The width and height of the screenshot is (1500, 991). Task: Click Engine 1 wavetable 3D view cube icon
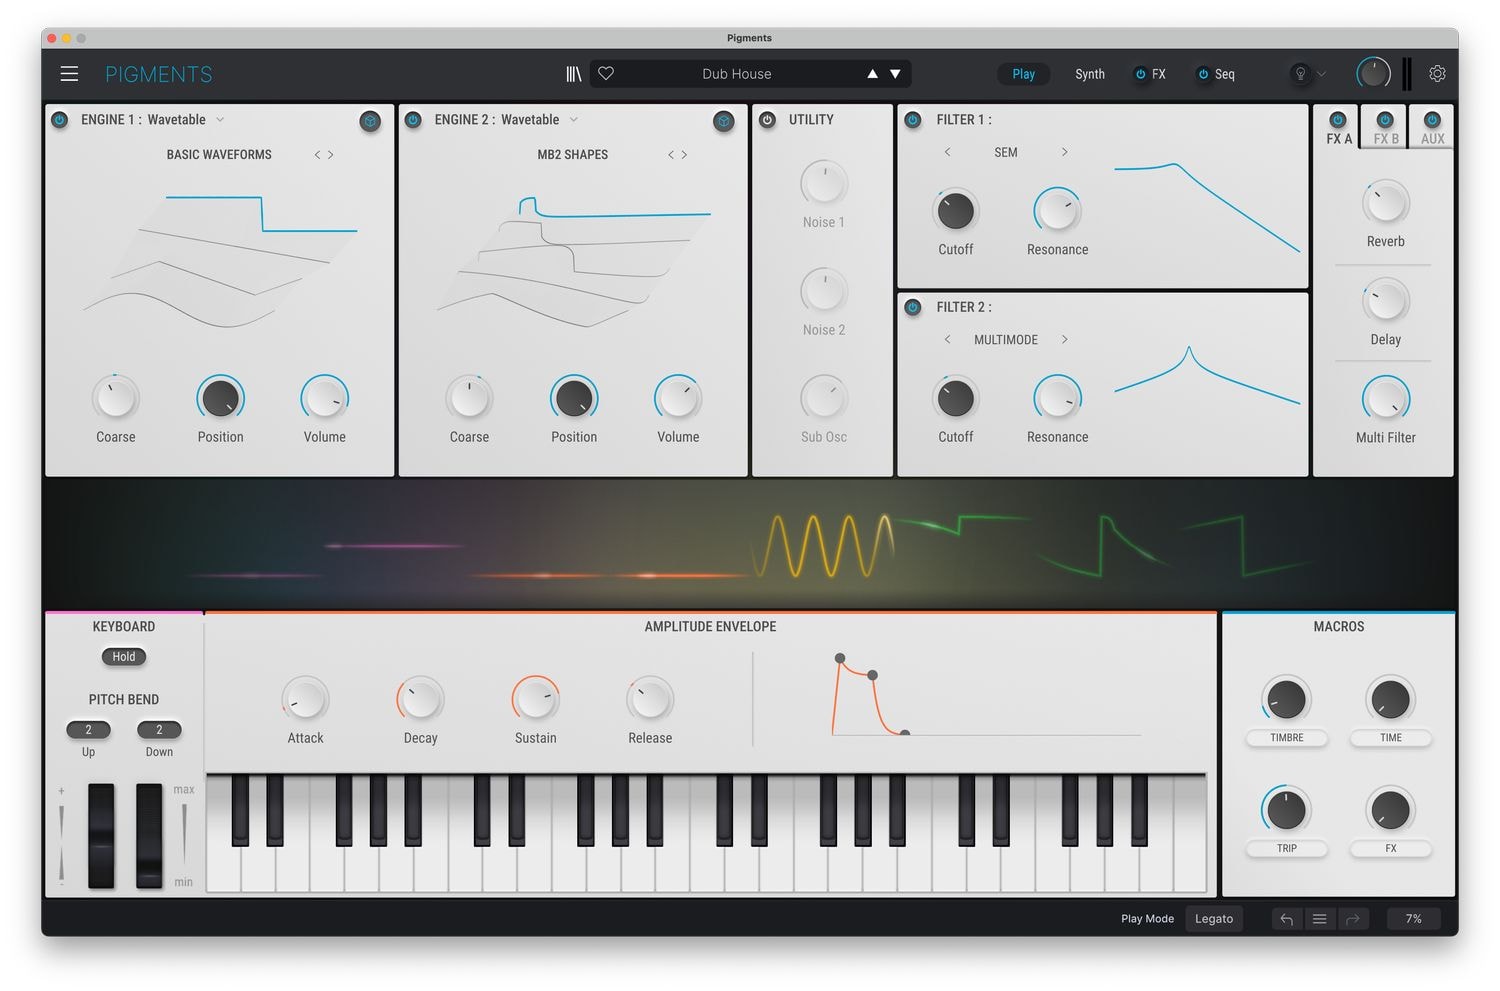tap(370, 121)
